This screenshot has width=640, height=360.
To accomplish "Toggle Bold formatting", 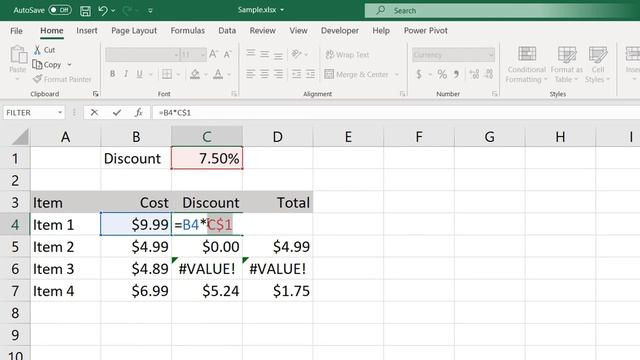I will point(112,74).
